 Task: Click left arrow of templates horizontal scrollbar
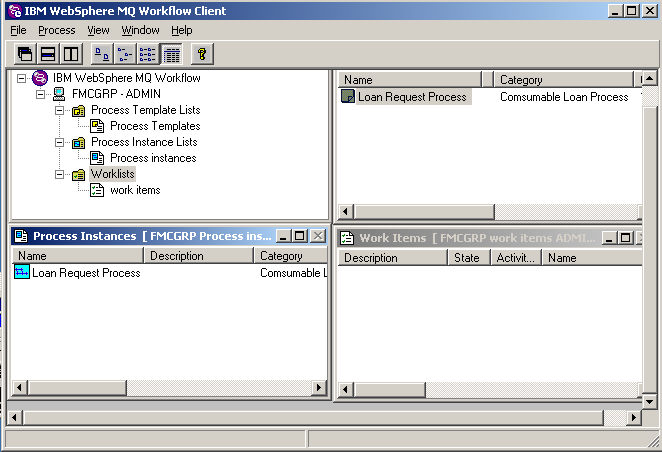point(346,211)
